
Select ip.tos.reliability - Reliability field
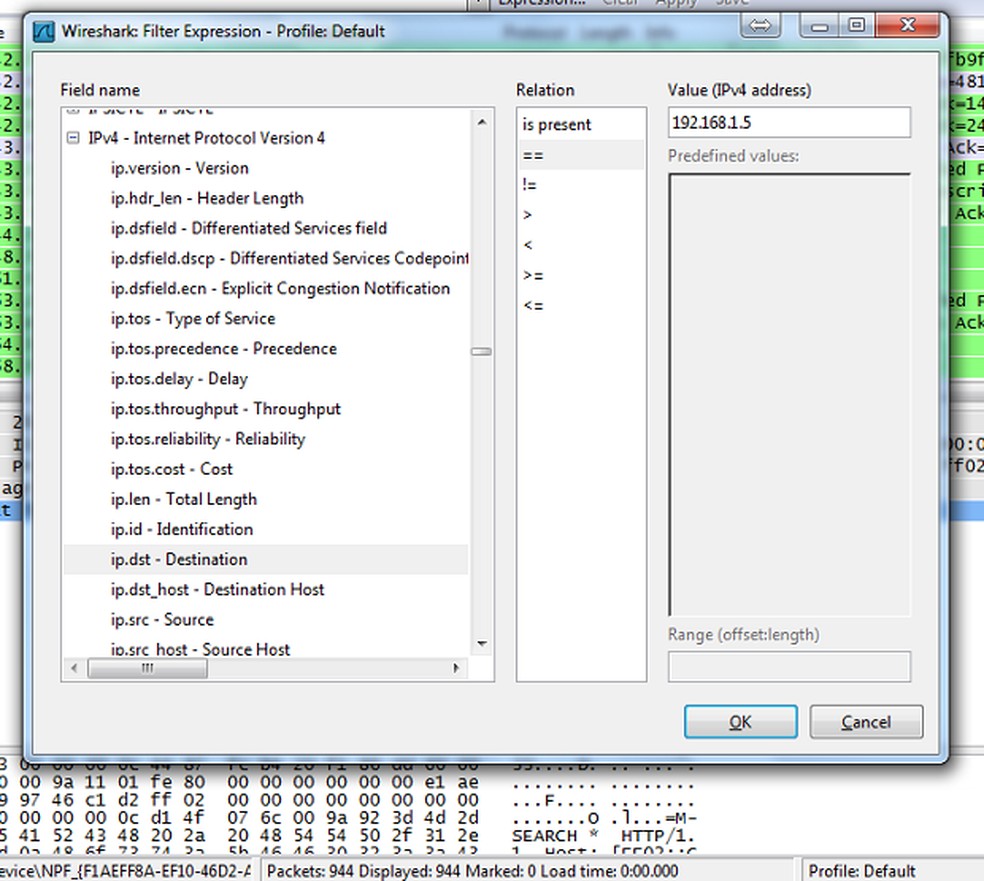pos(208,439)
